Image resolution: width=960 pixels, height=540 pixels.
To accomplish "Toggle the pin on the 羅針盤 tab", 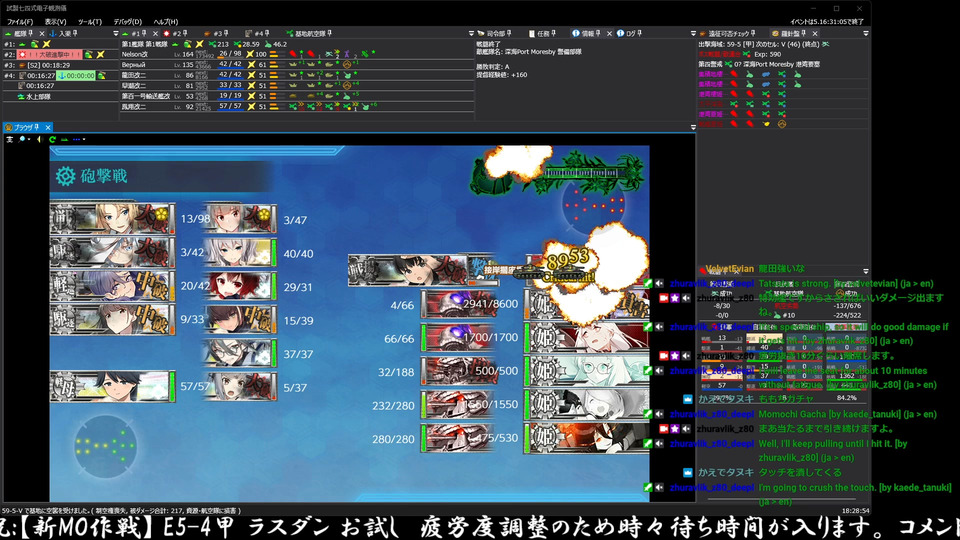I will 804,34.
